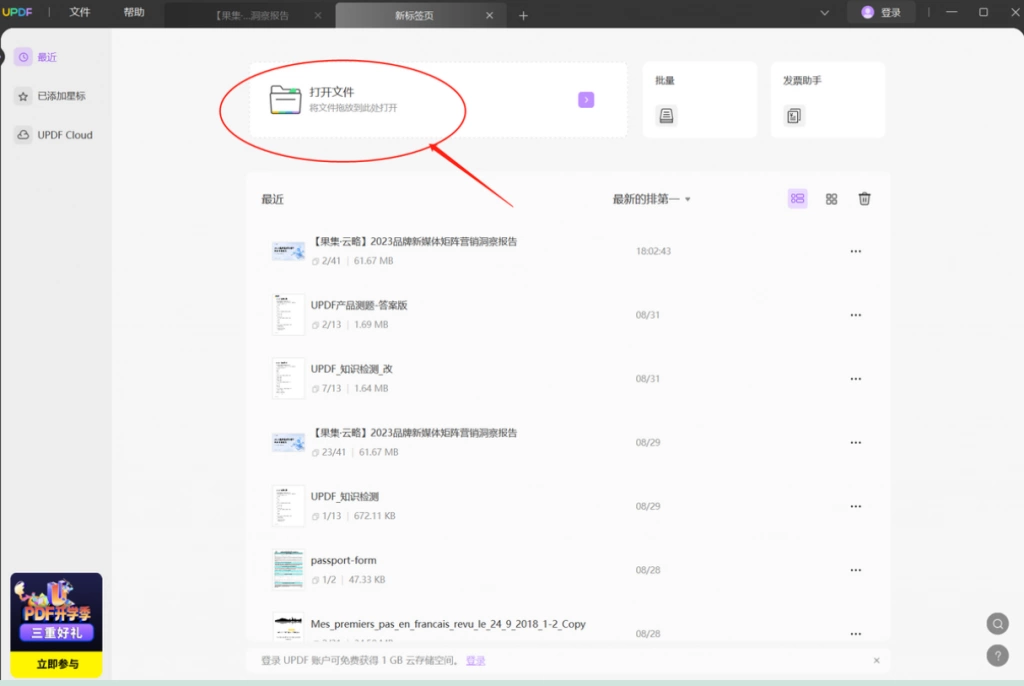
Task: Switch to the 果集 report document tab
Action: tap(252, 16)
